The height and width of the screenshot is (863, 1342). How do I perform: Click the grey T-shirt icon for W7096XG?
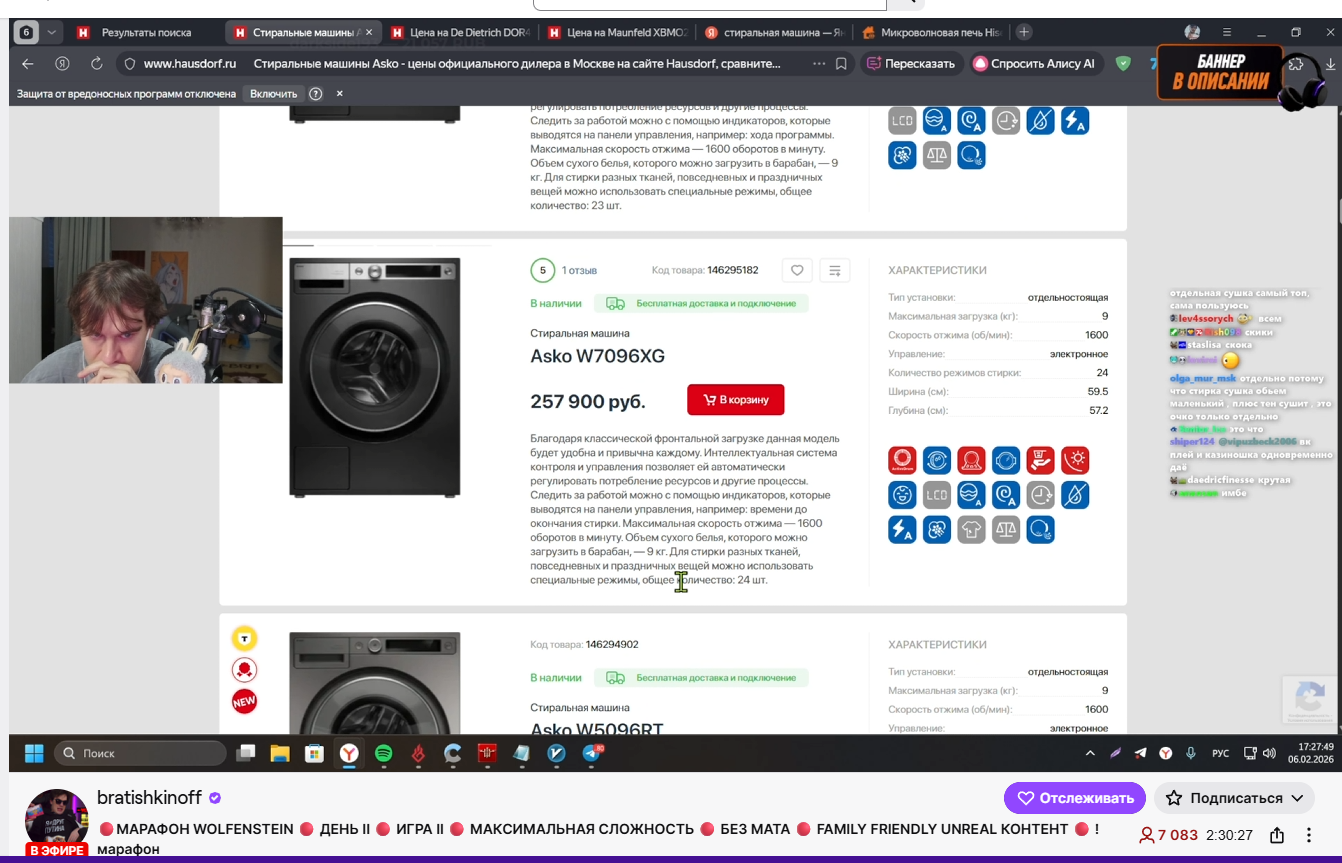(972, 529)
